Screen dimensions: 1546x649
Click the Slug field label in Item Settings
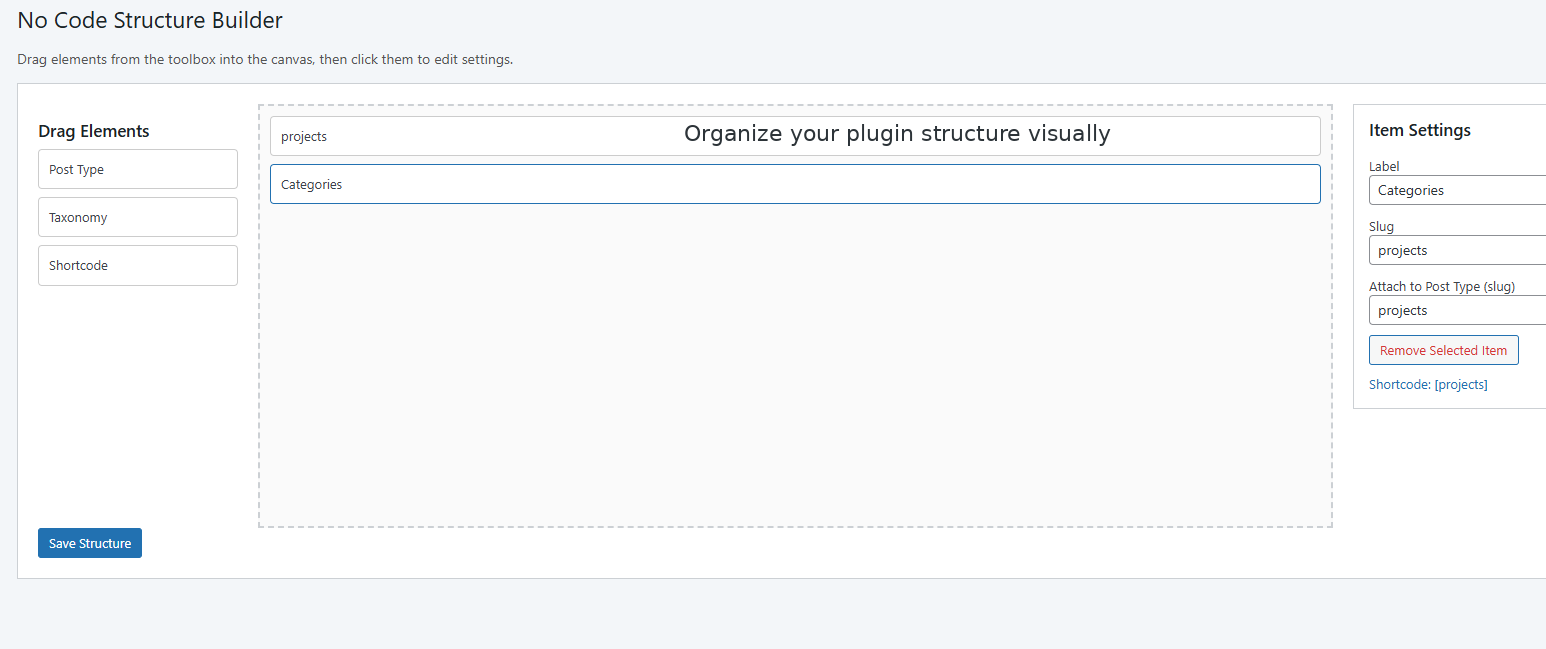click(x=1381, y=226)
